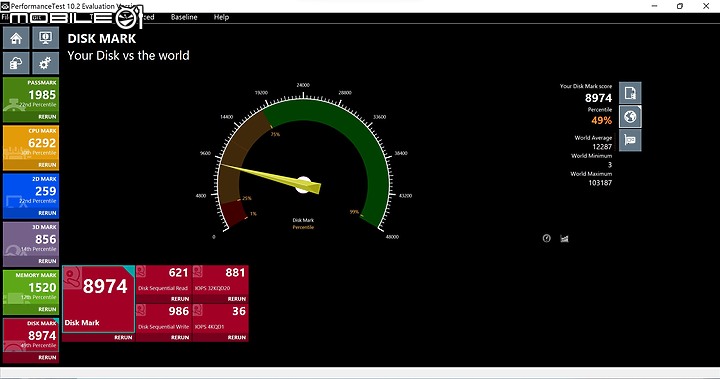Open the Disk Sequential Write 986 result
The height and width of the screenshot is (379, 720).
click(x=163, y=318)
